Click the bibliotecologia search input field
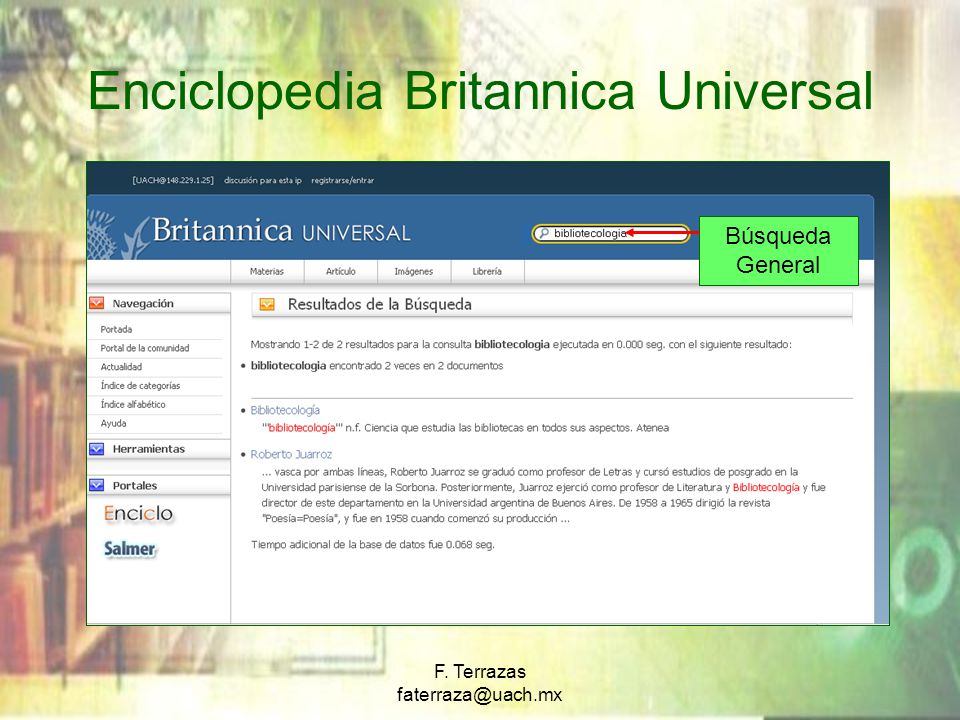Image resolution: width=960 pixels, height=720 pixels. coord(611,233)
